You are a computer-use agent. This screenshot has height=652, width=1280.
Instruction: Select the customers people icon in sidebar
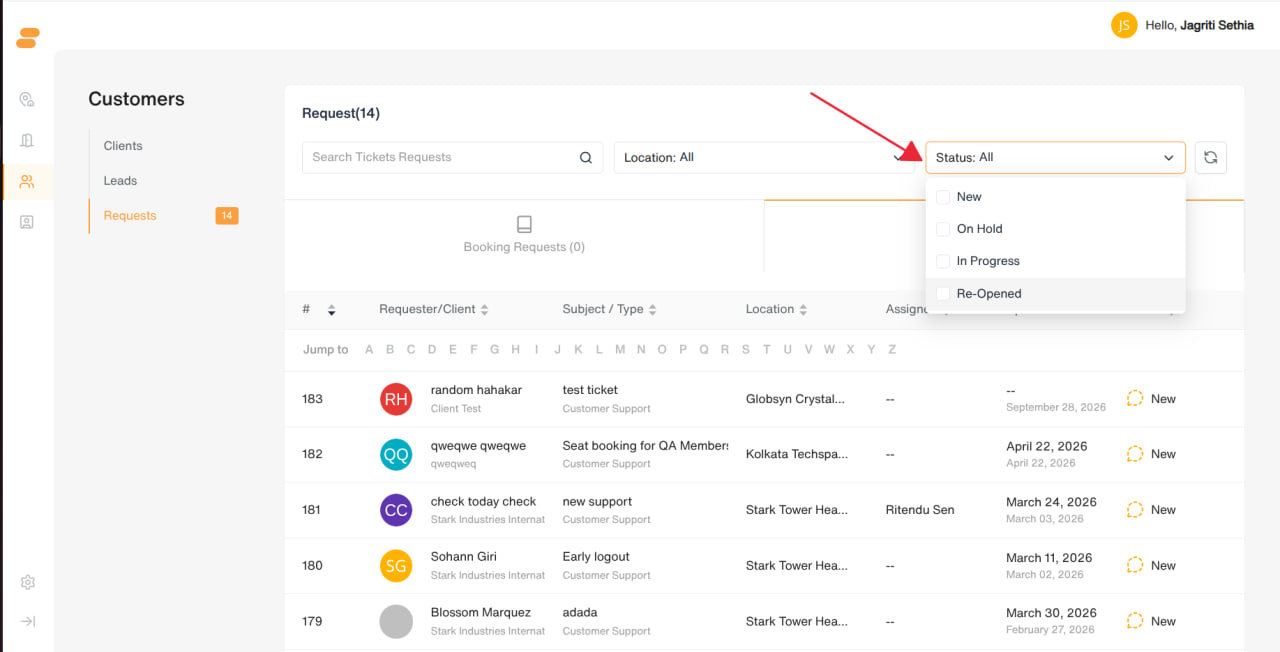click(27, 182)
